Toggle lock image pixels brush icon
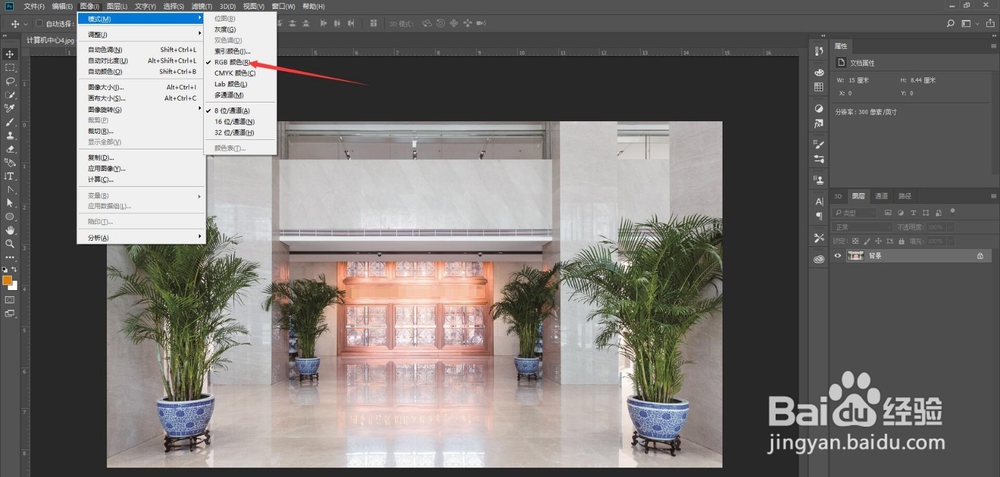1000x477 pixels. [867, 241]
